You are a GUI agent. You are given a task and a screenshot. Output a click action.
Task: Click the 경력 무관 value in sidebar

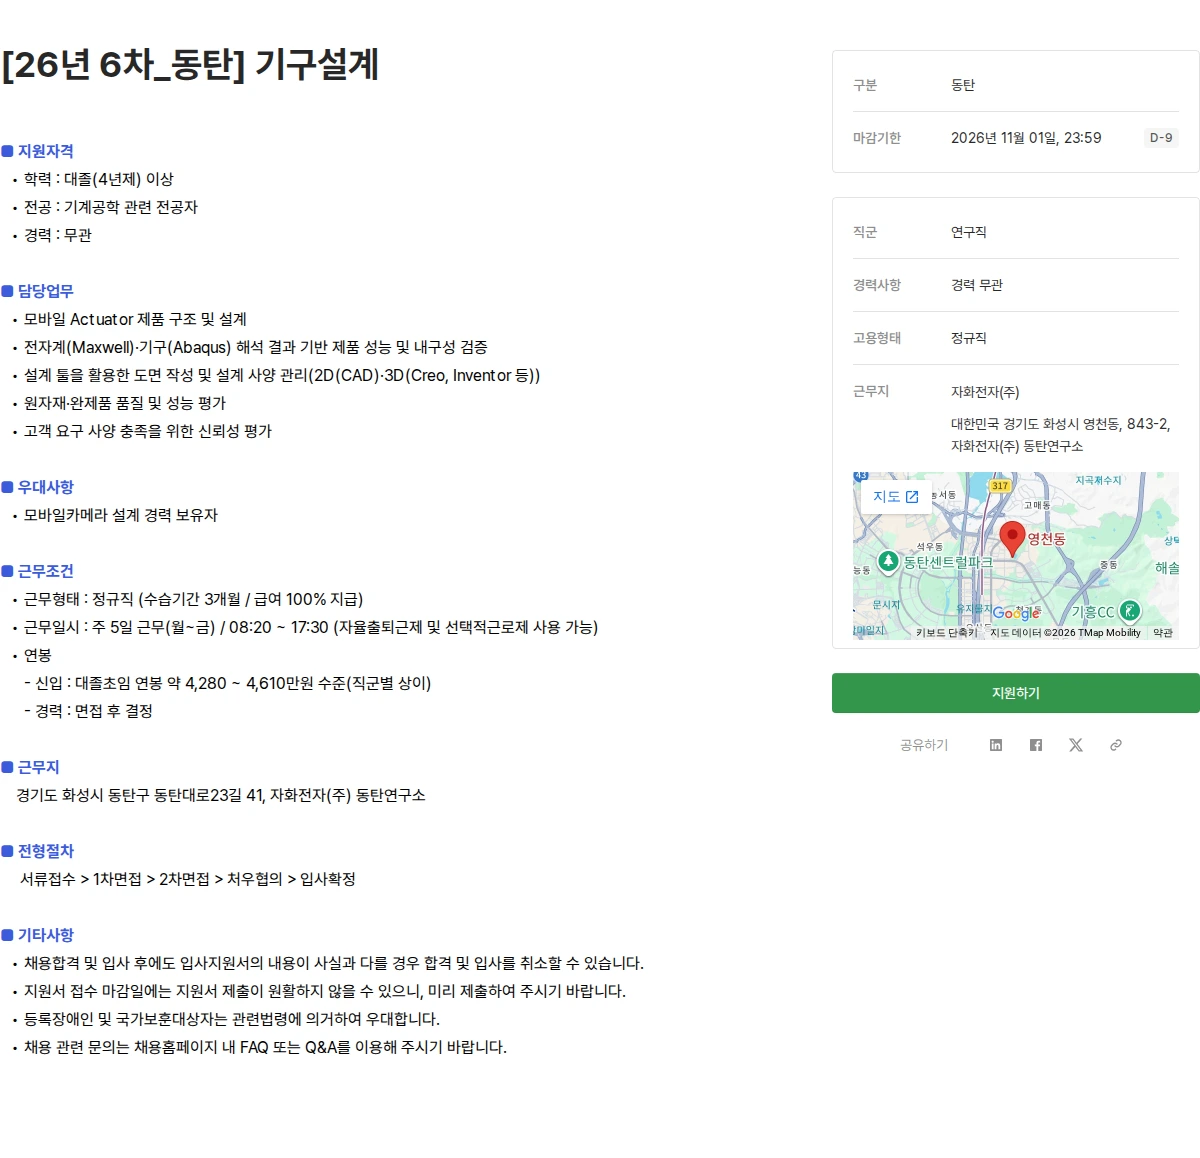coord(977,285)
